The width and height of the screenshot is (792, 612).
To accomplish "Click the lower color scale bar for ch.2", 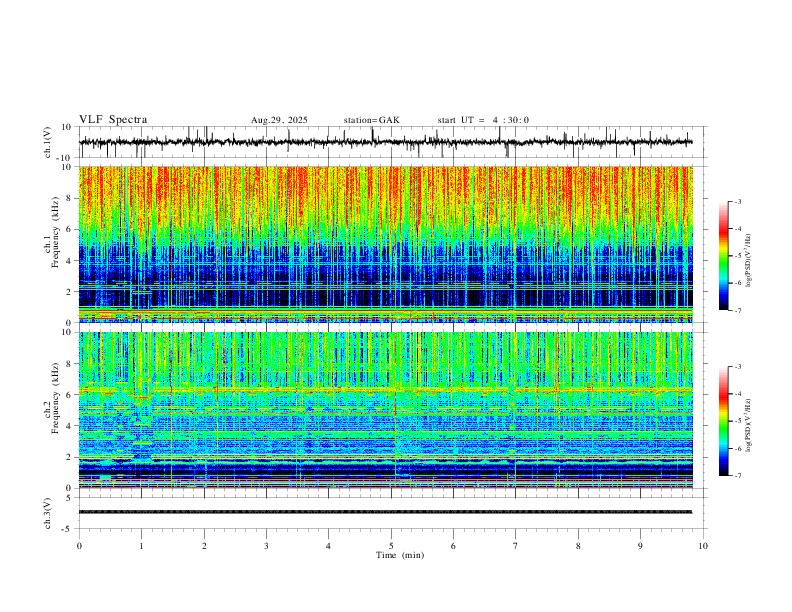I will click(x=724, y=421).
